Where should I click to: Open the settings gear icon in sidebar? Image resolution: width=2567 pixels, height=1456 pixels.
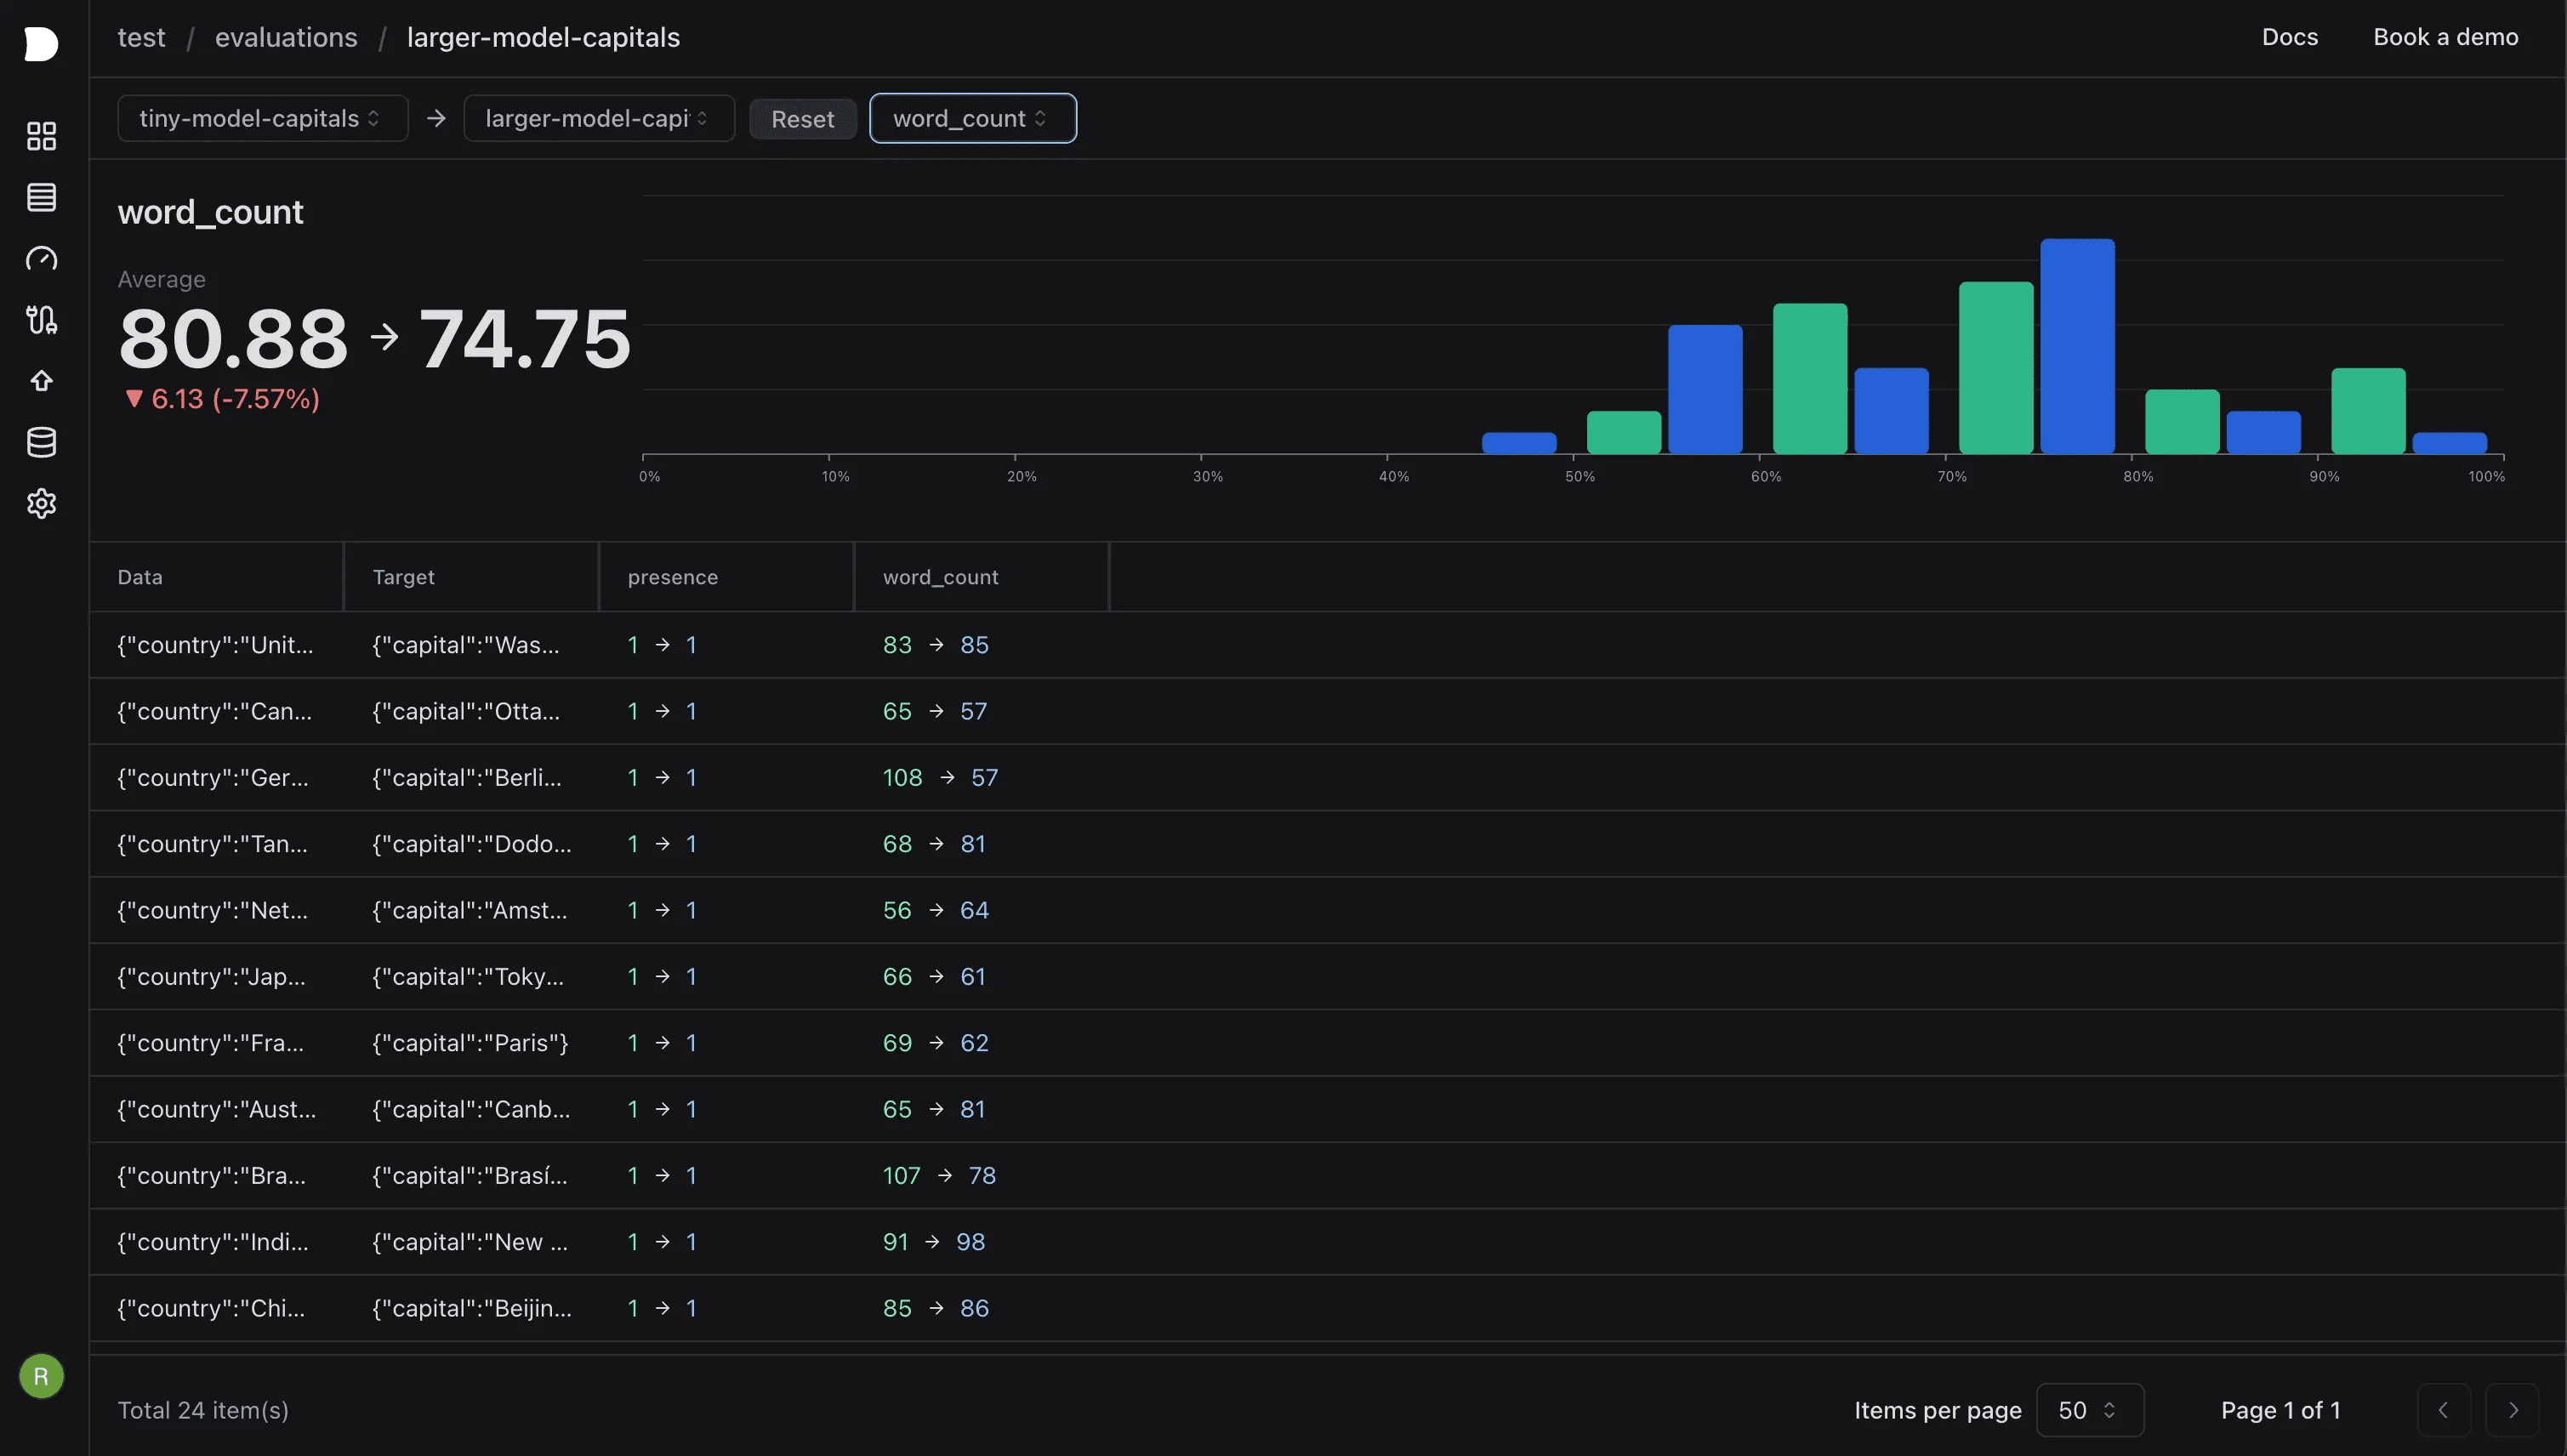click(x=41, y=503)
